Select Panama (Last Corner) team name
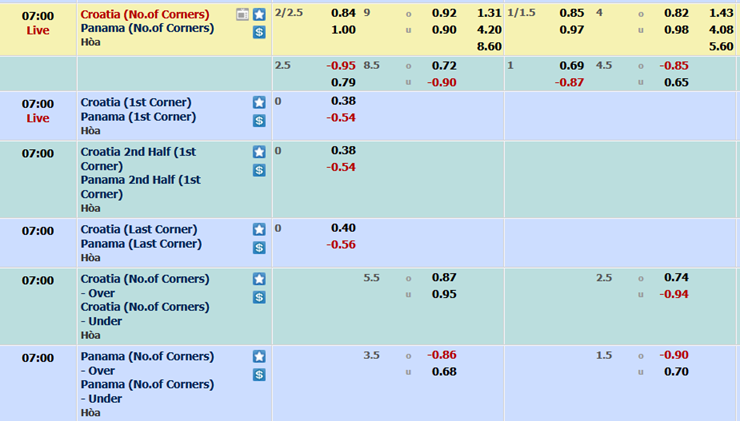The width and height of the screenshot is (740, 421). [141, 244]
